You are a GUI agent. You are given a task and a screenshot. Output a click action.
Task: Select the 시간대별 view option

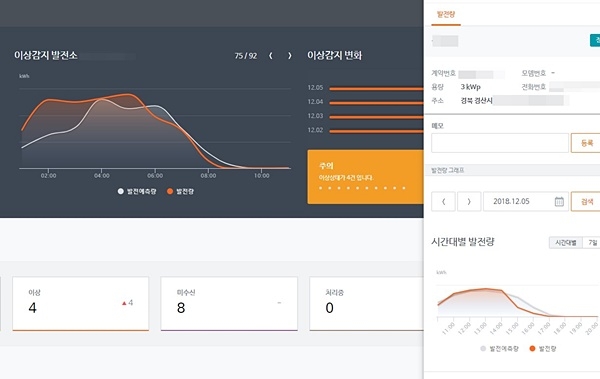(566, 243)
